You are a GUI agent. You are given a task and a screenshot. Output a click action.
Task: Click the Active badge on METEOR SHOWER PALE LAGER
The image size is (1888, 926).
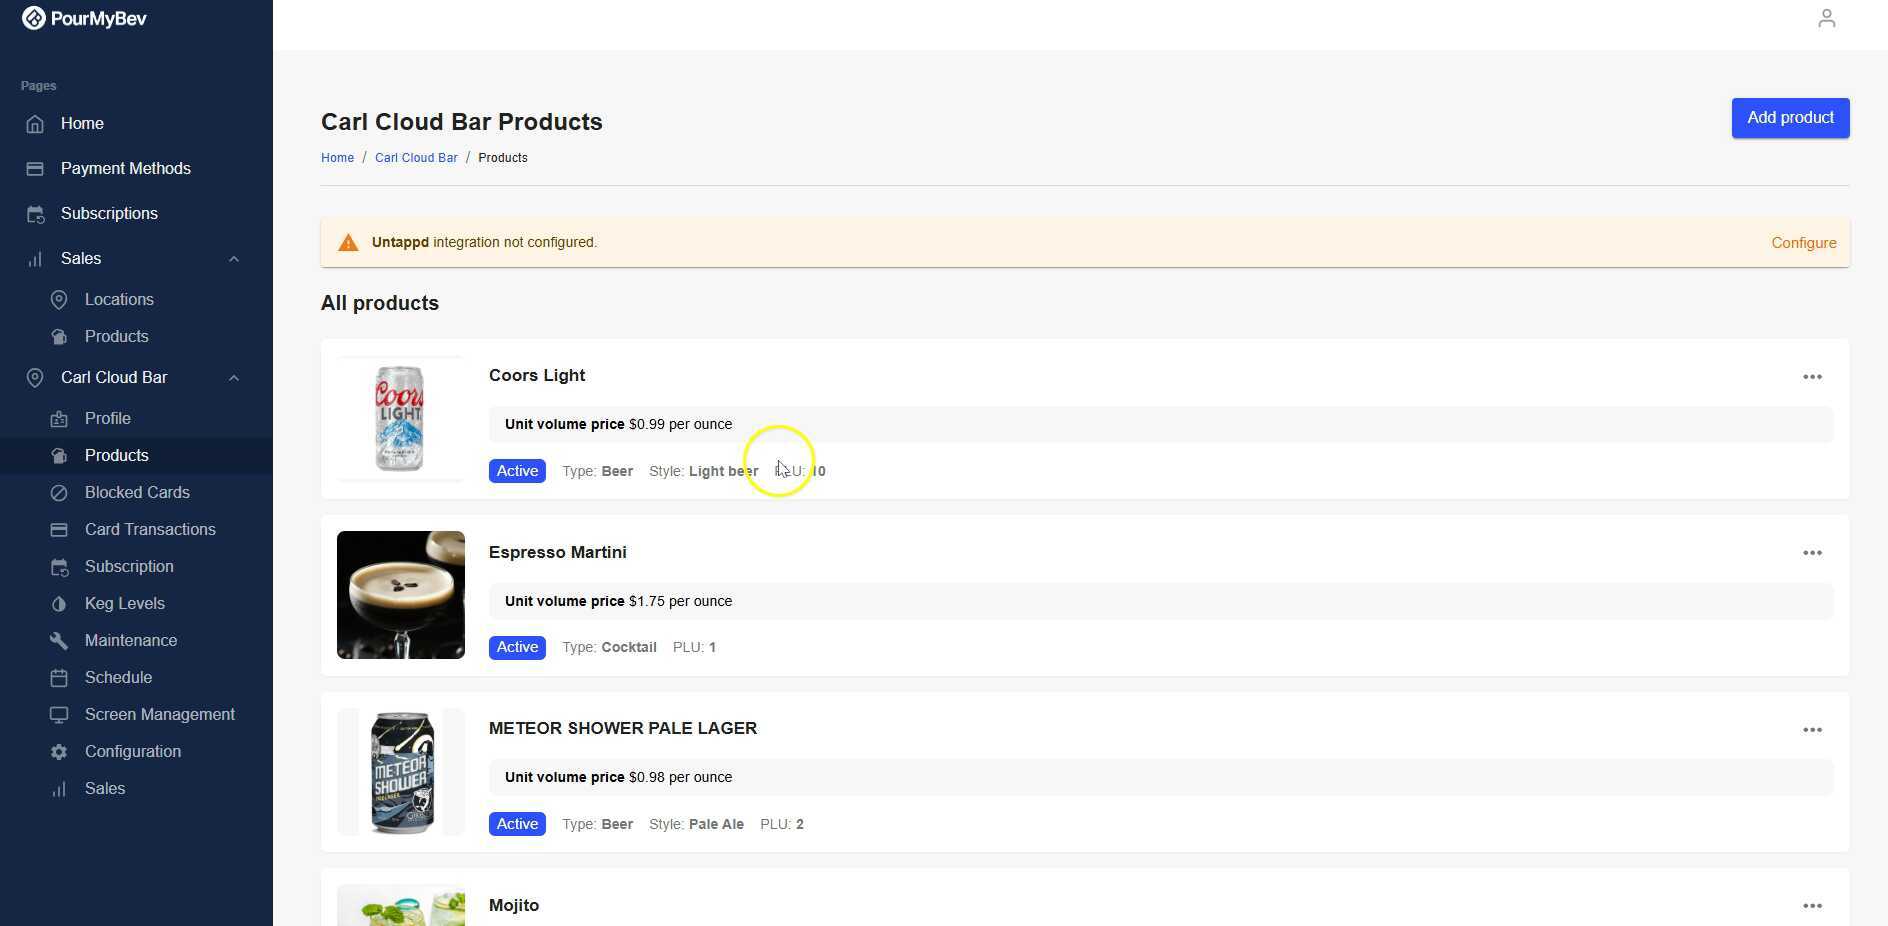coord(517,824)
